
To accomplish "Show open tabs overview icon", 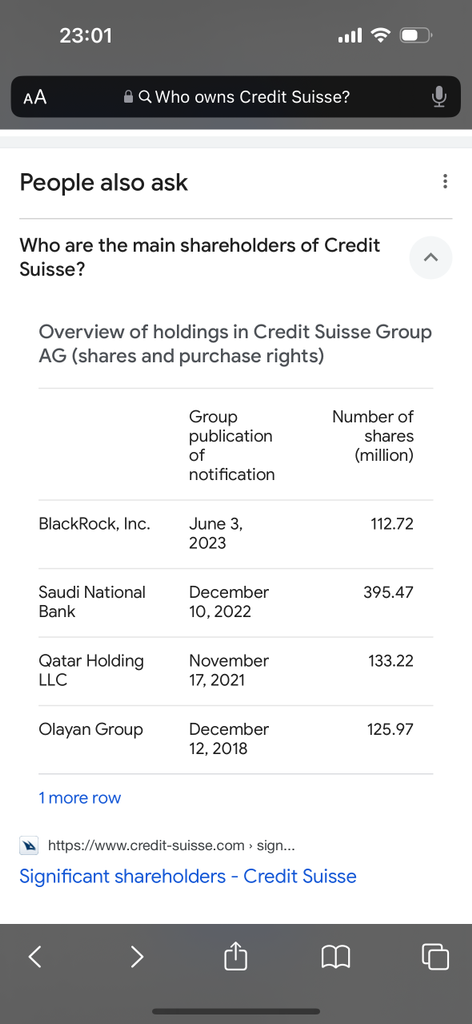I will (x=435, y=957).
